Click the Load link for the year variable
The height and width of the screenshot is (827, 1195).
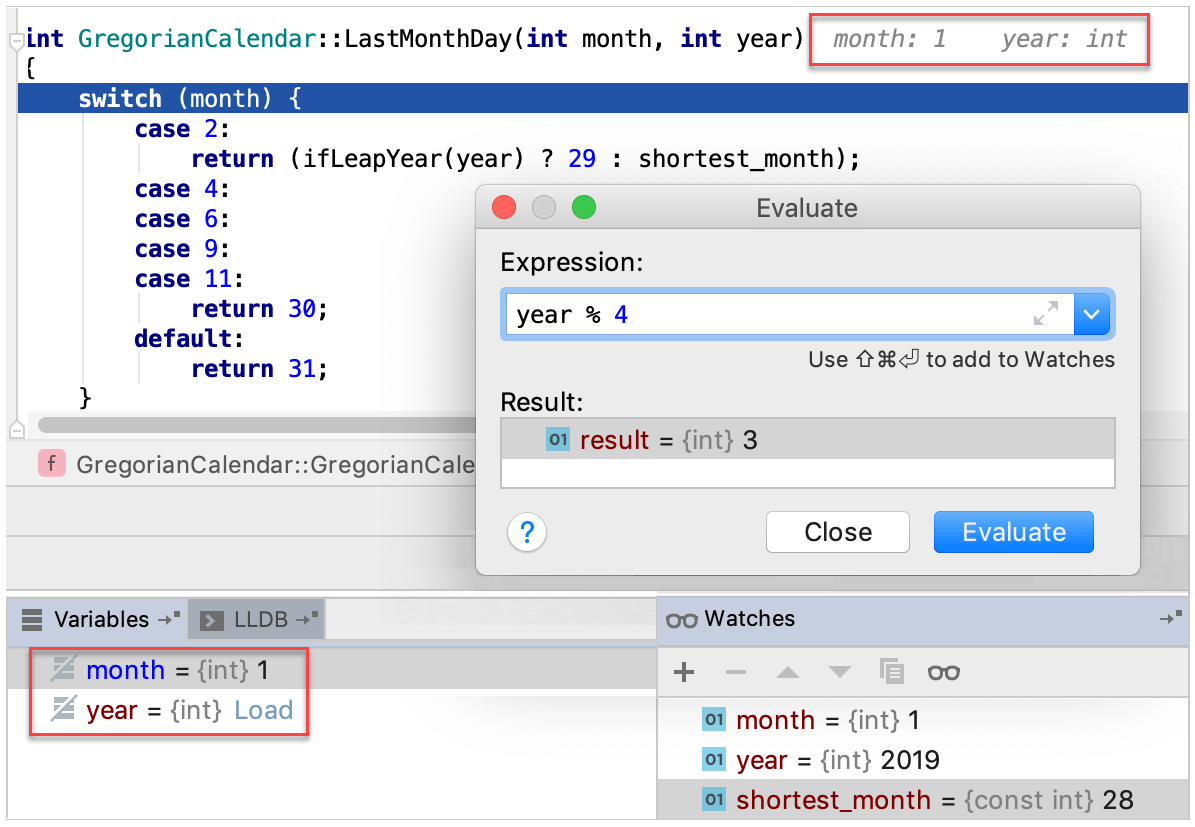click(x=264, y=711)
